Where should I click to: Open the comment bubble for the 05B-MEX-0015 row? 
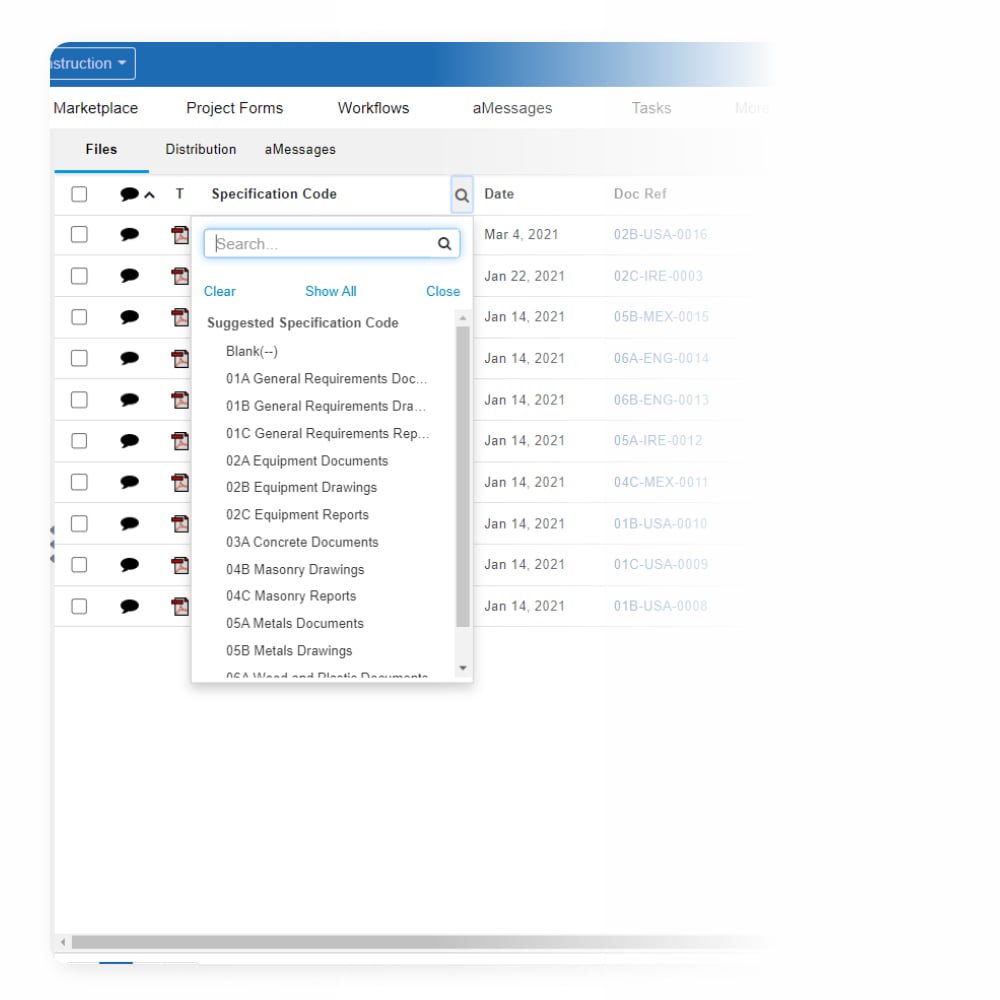point(129,317)
